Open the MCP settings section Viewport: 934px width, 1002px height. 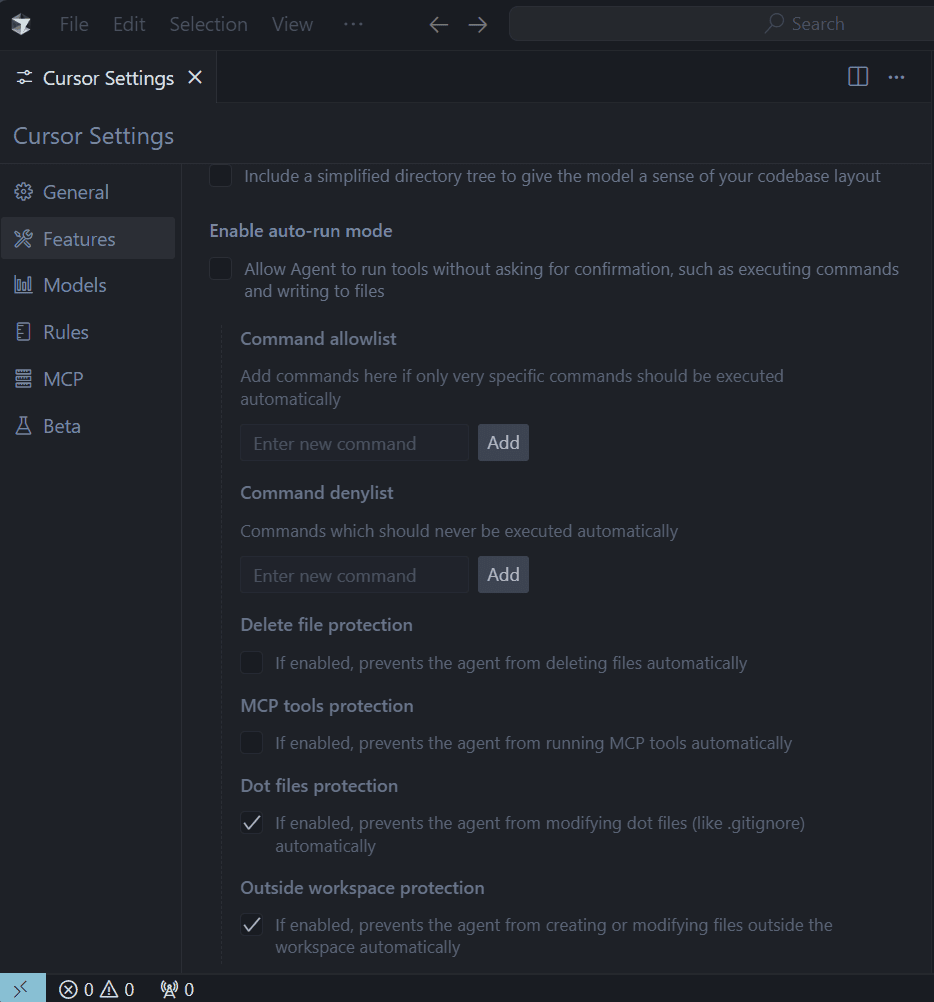tap(63, 379)
